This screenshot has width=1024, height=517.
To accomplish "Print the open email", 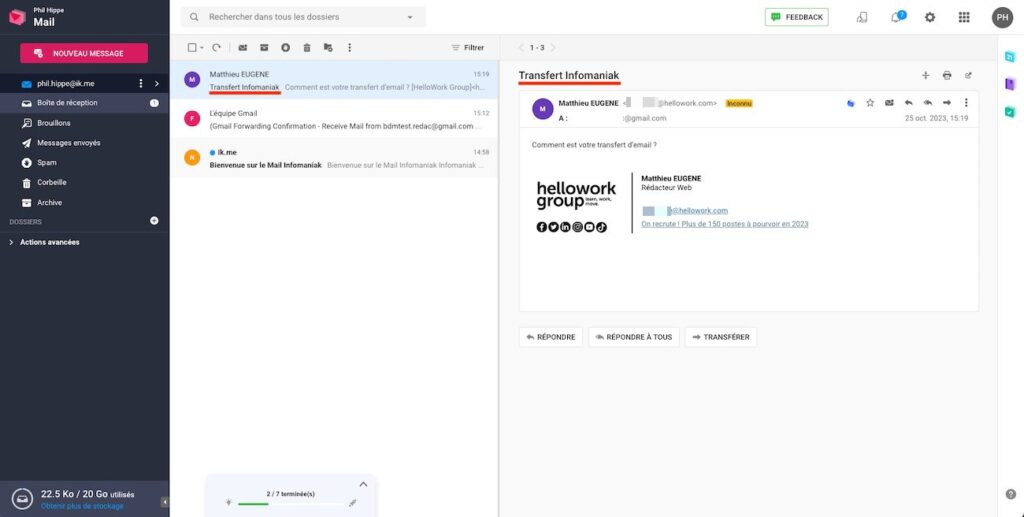I will pyautogui.click(x=947, y=76).
